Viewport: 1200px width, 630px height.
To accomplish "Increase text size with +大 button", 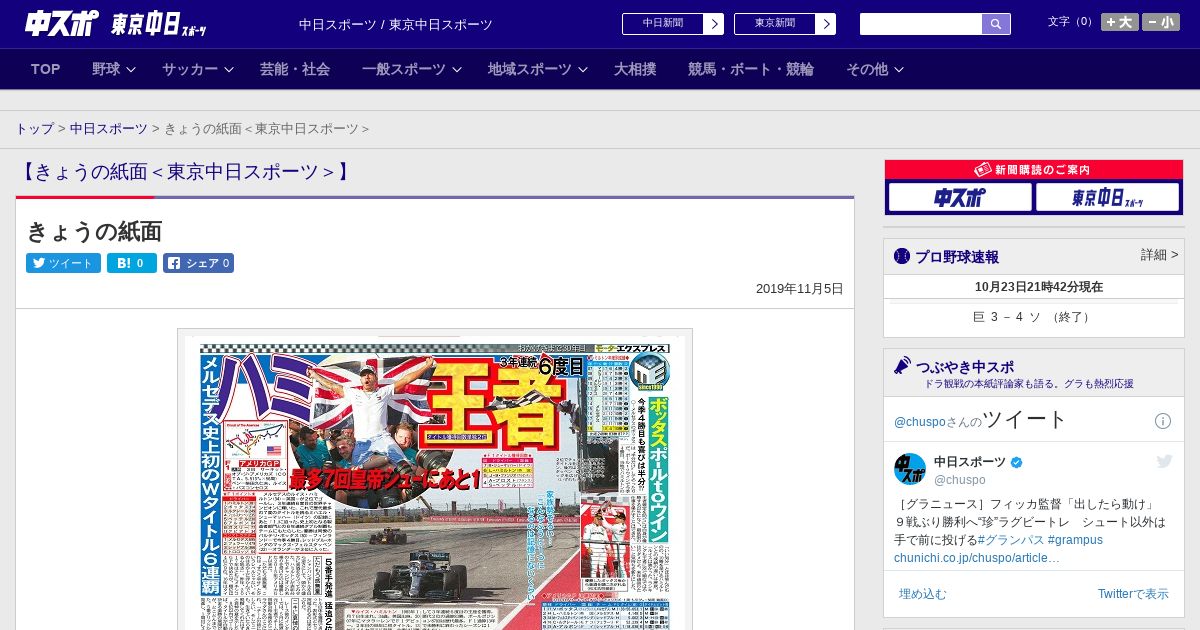I will [1119, 22].
